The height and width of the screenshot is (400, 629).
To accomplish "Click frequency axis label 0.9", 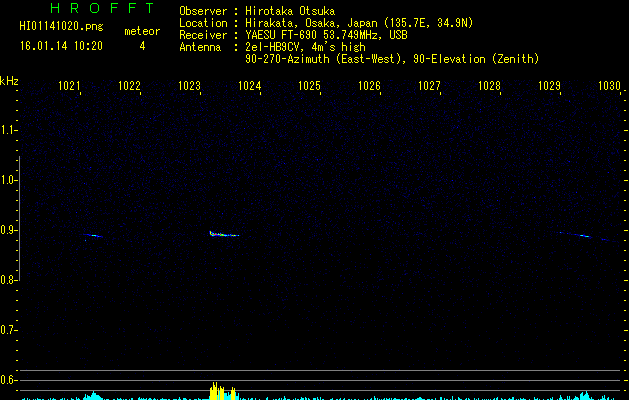I will pyautogui.click(x=8, y=230).
